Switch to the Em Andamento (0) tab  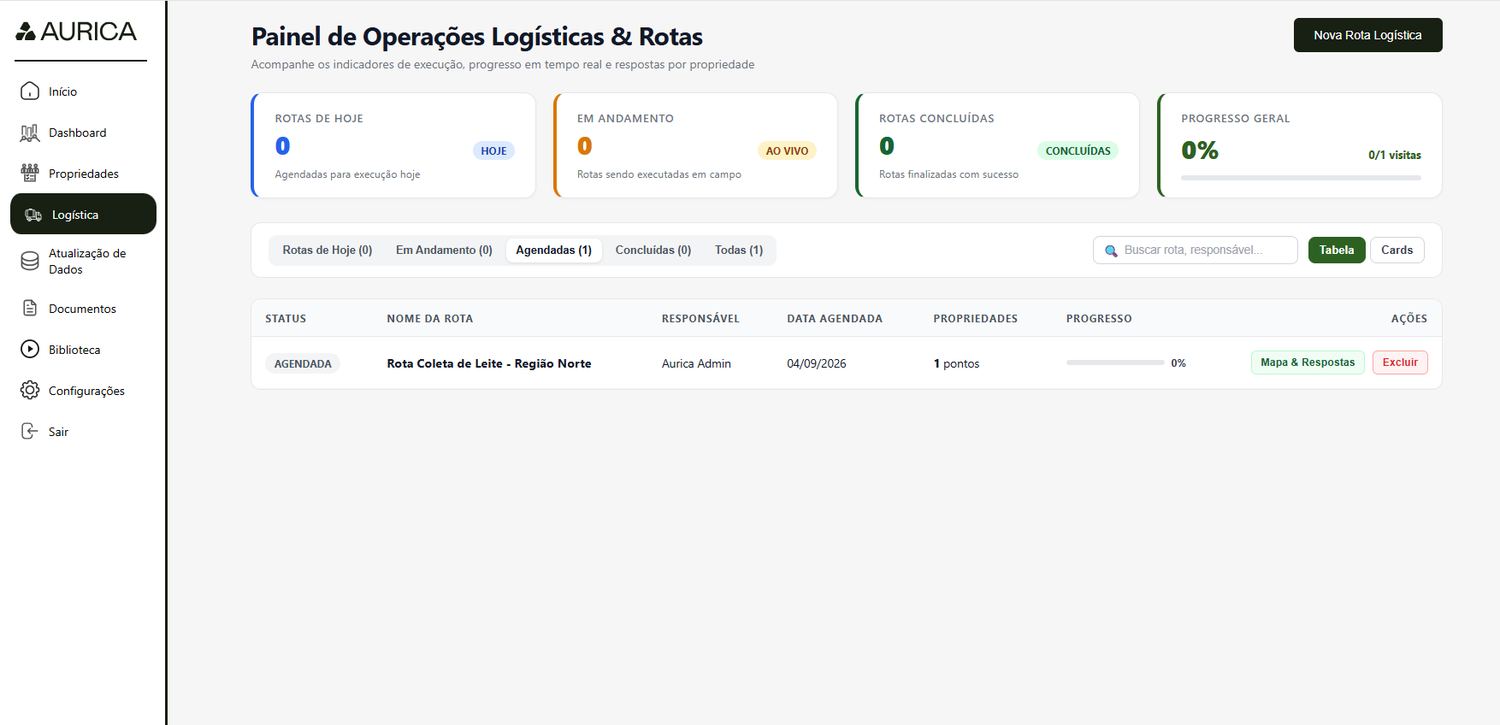[x=444, y=250]
